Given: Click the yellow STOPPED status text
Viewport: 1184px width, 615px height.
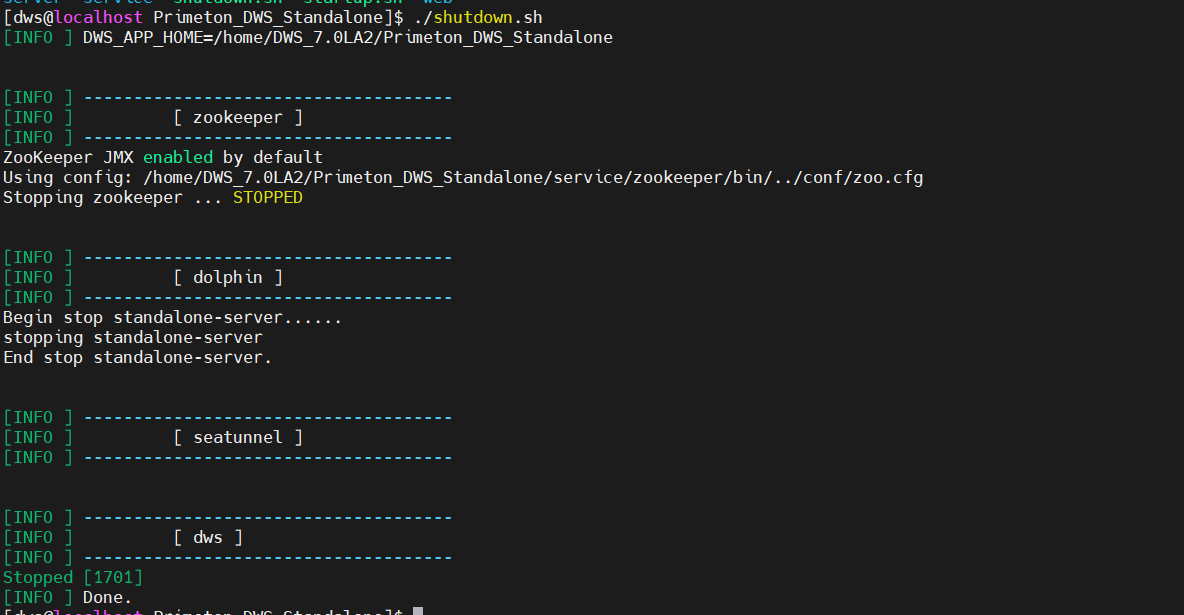Looking at the screenshot, I should (267, 198).
